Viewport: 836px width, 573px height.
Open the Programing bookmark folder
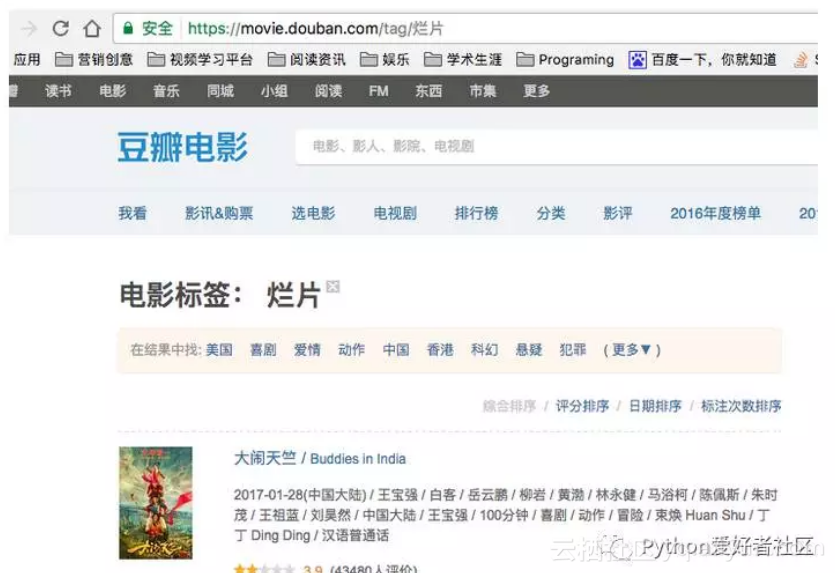[565, 59]
